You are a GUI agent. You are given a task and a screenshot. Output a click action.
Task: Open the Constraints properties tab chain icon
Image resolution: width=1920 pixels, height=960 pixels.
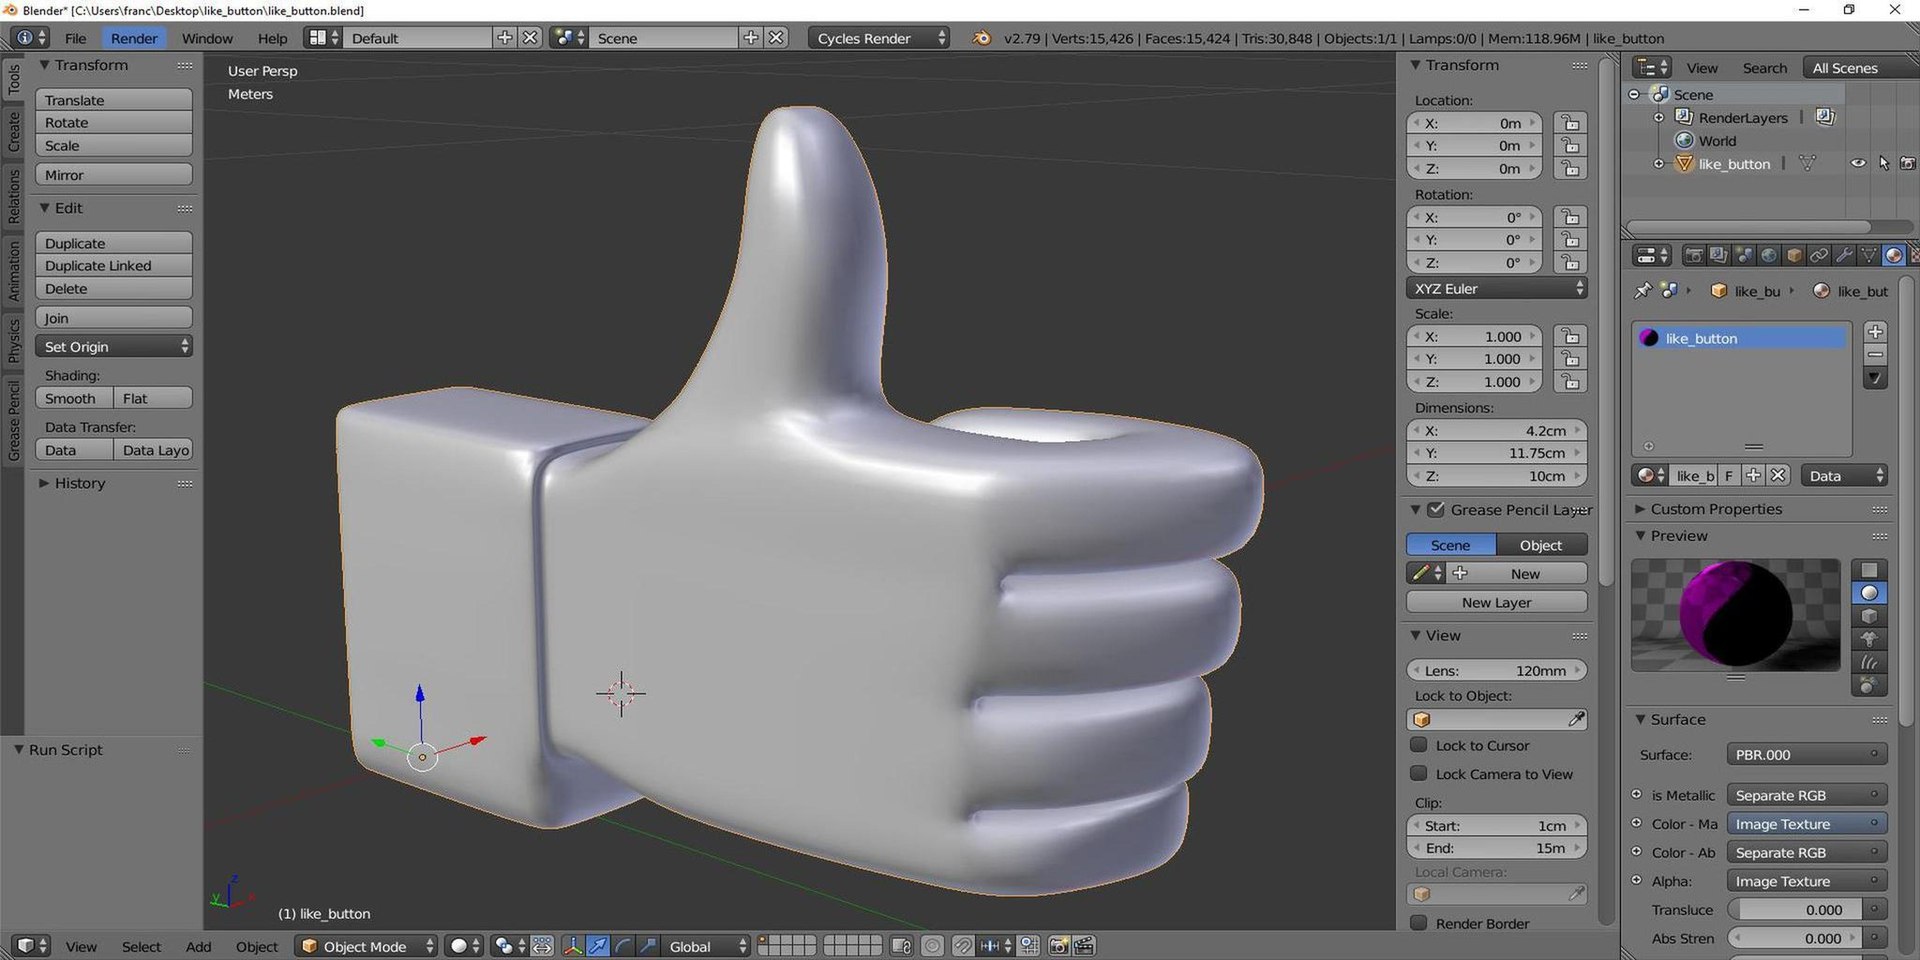tap(1819, 256)
